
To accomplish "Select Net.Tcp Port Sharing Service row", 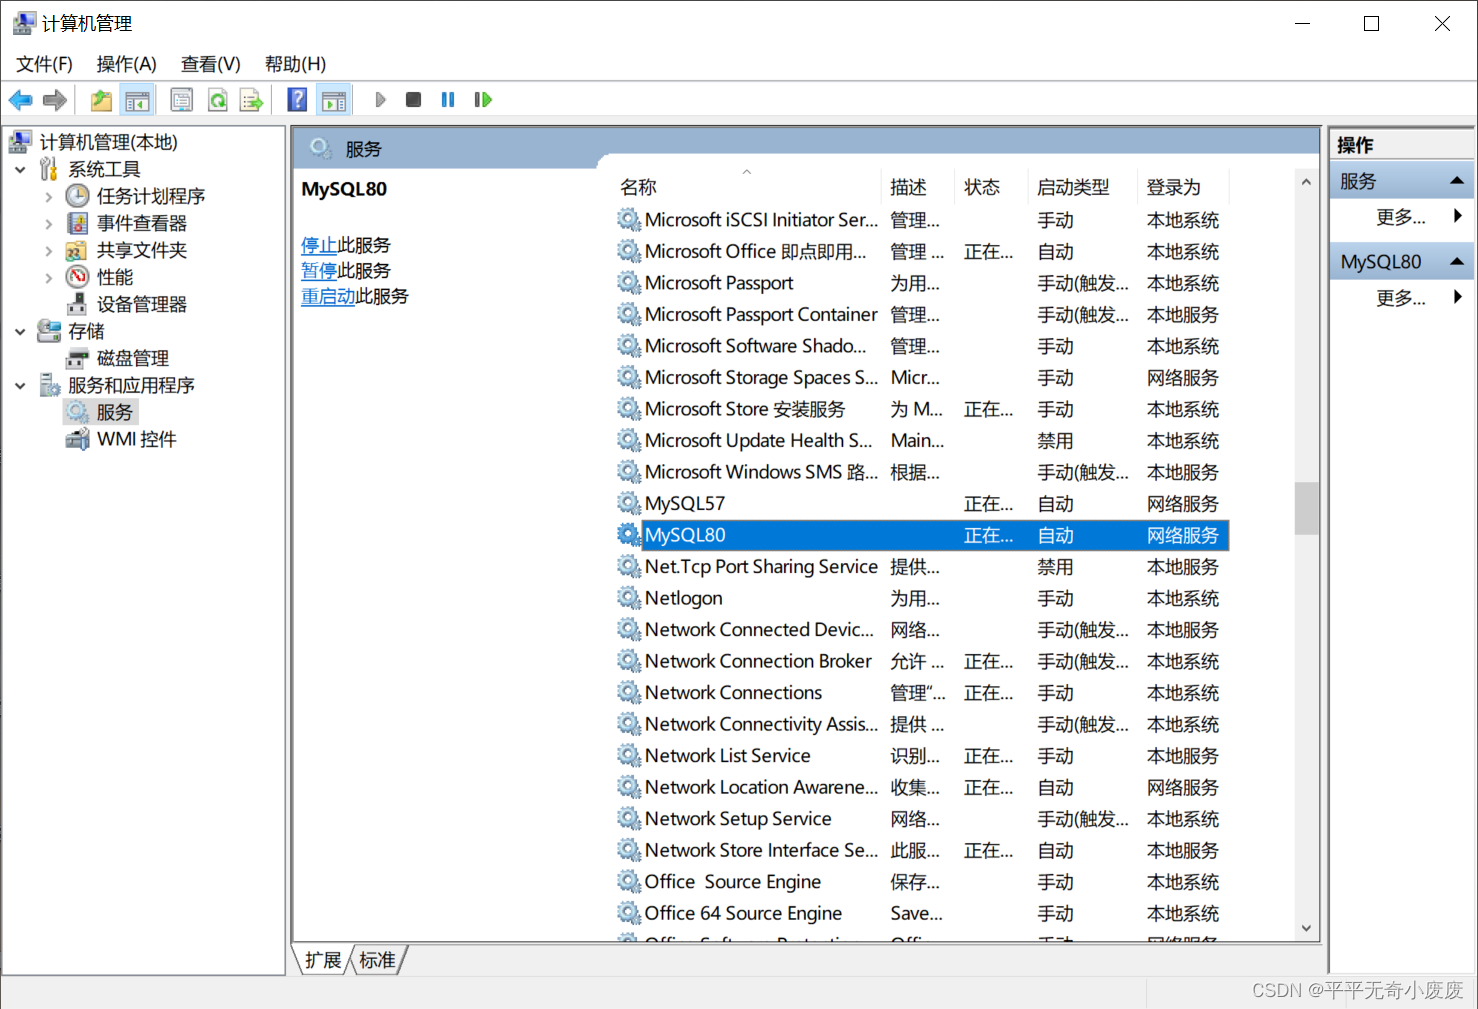I will (922, 567).
